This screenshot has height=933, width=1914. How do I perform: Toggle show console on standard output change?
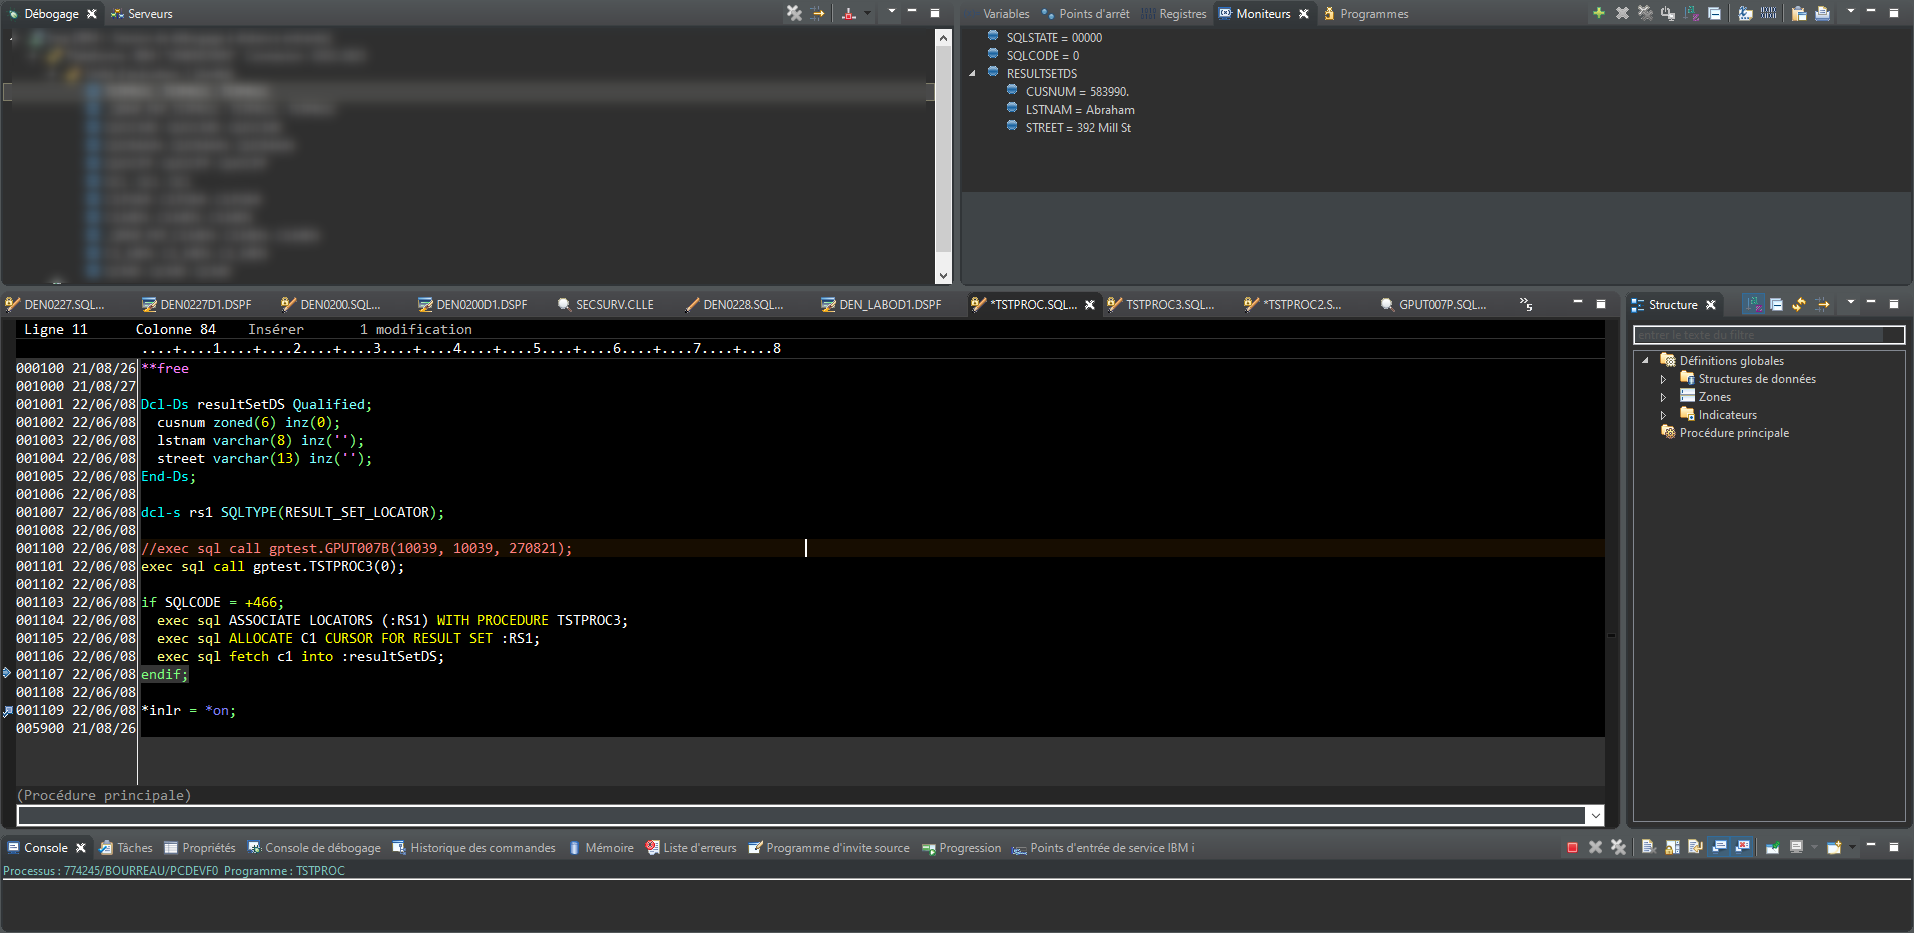1719,848
